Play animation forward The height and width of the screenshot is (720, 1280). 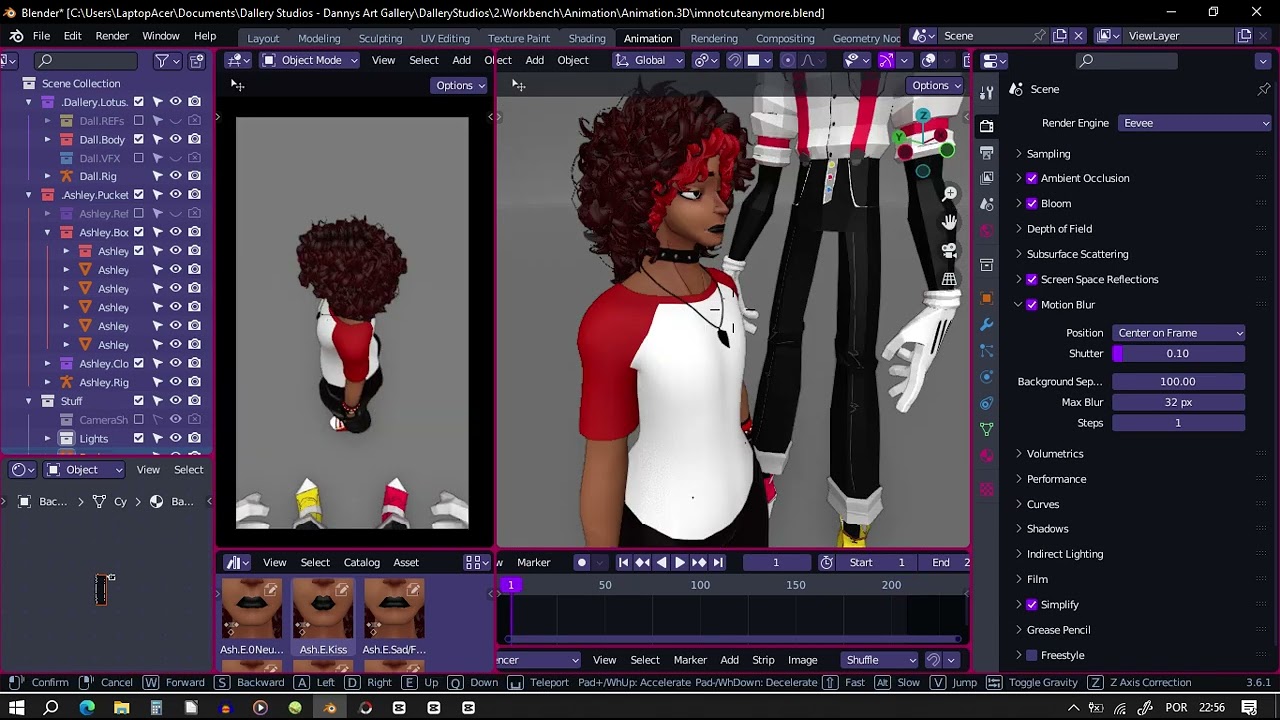pyautogui.click(x=680, y=562)
